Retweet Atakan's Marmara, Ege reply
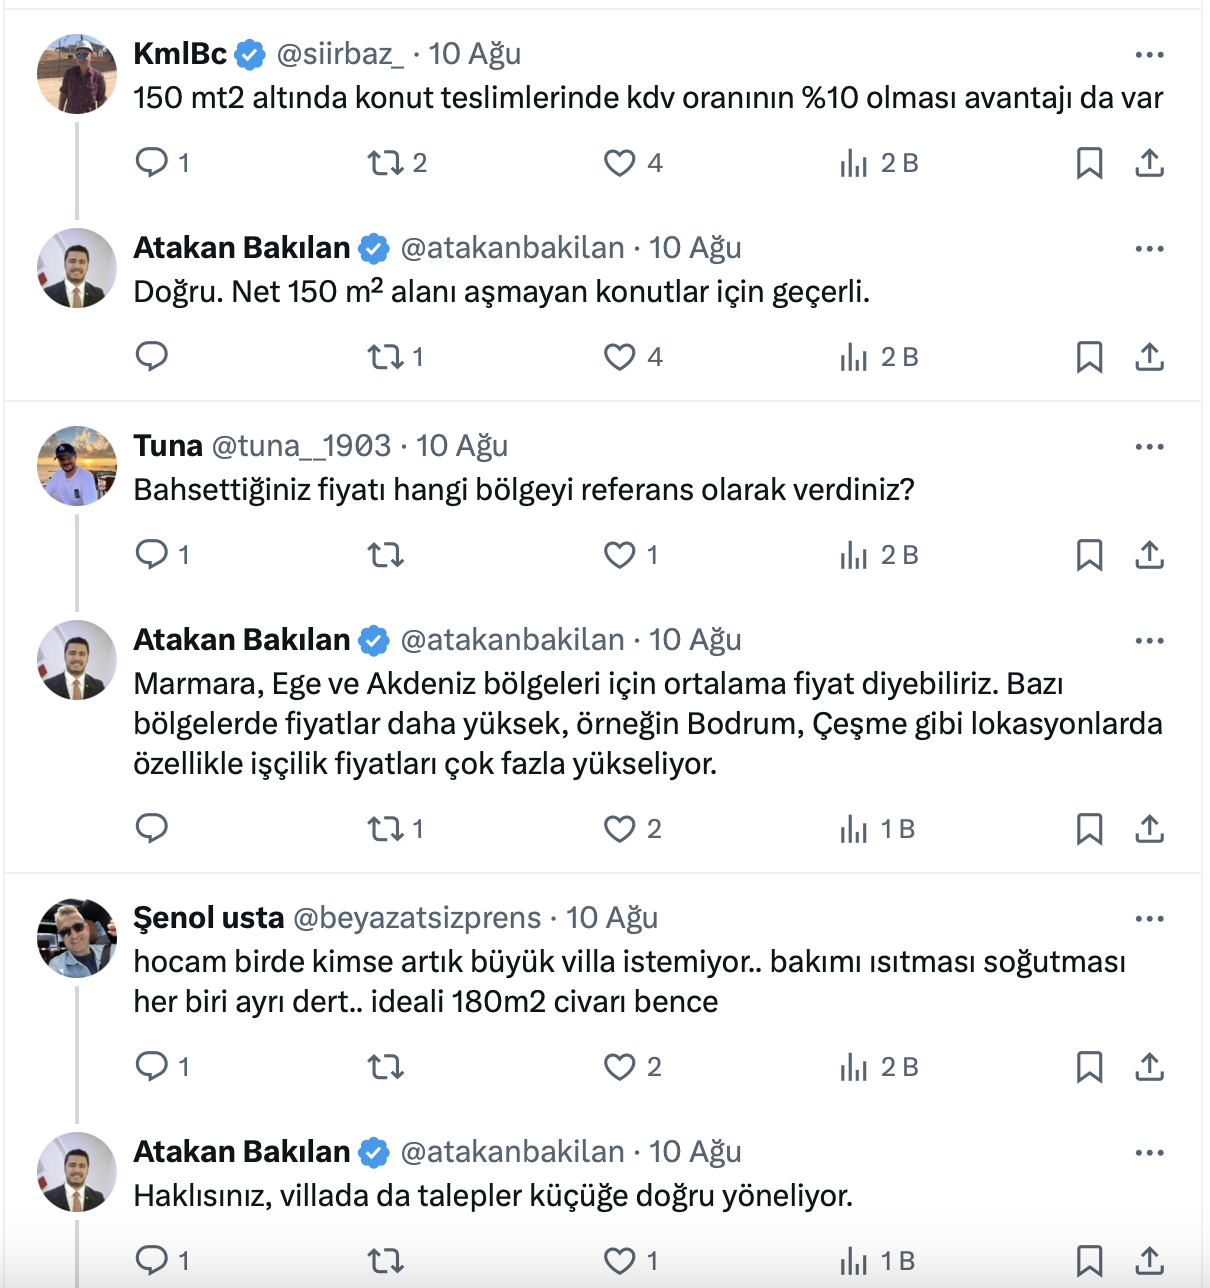Viewport: 1210px width, 1288px height. click(x=385, y=829)
